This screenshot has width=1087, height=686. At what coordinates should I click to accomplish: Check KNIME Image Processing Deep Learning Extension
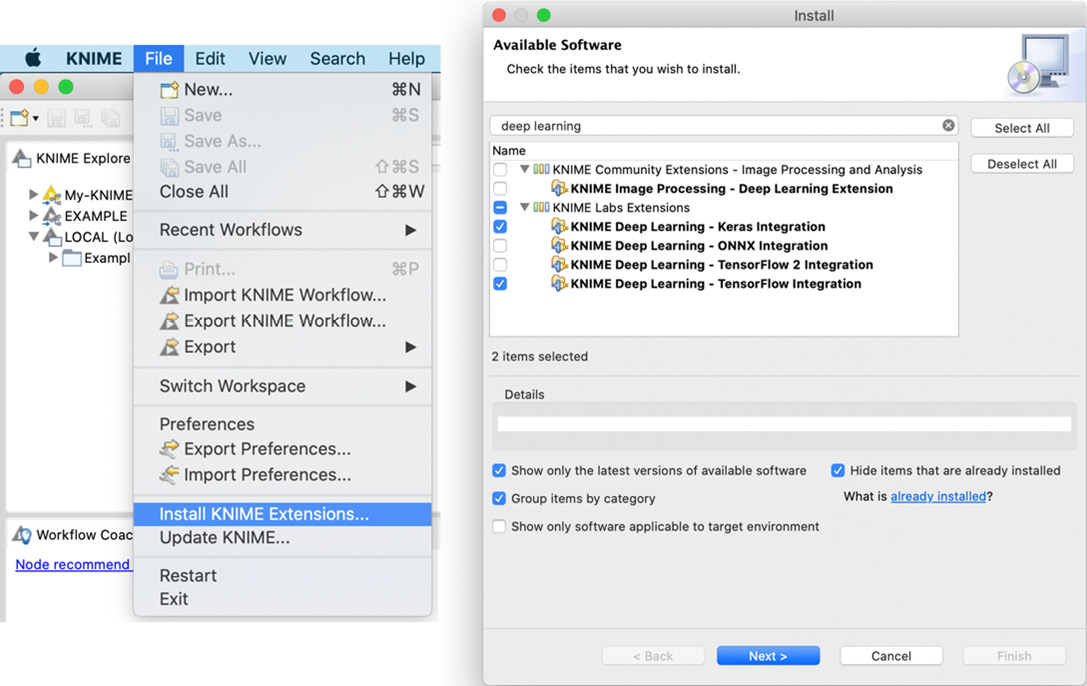click(x=500, y=188)
